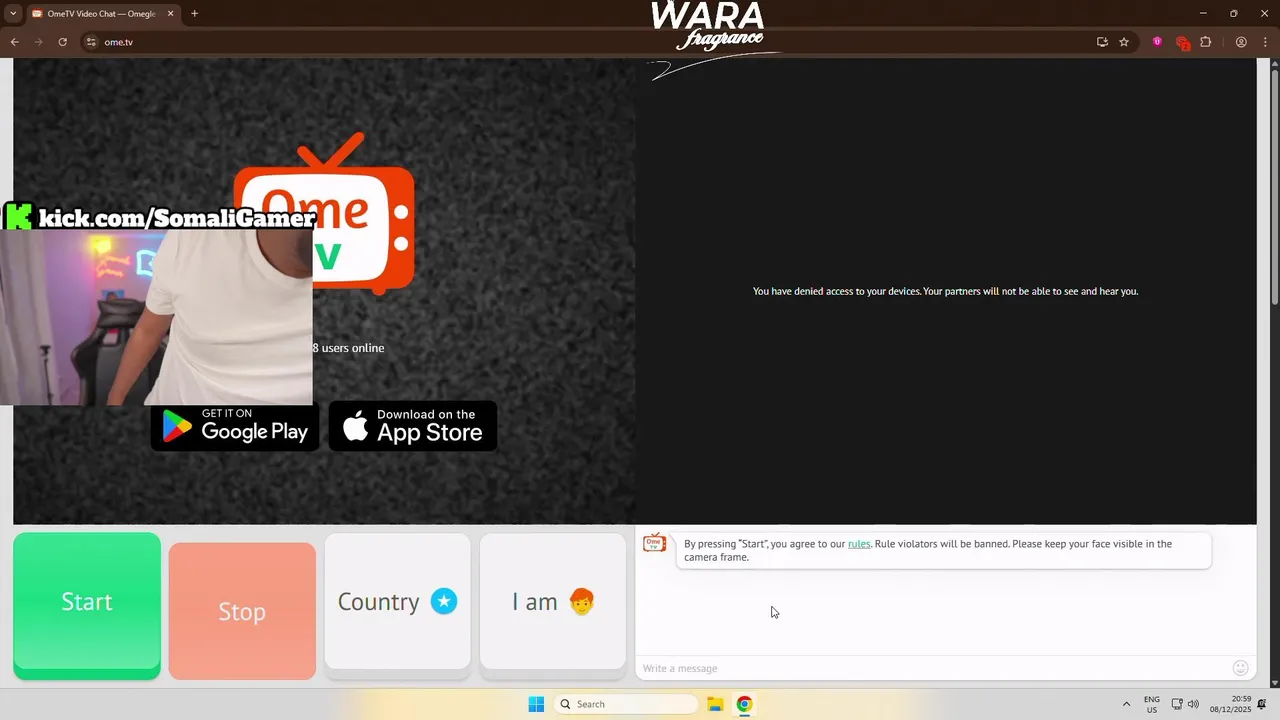Close the OmeTV Video Chat tab

(x=170, y=14)
